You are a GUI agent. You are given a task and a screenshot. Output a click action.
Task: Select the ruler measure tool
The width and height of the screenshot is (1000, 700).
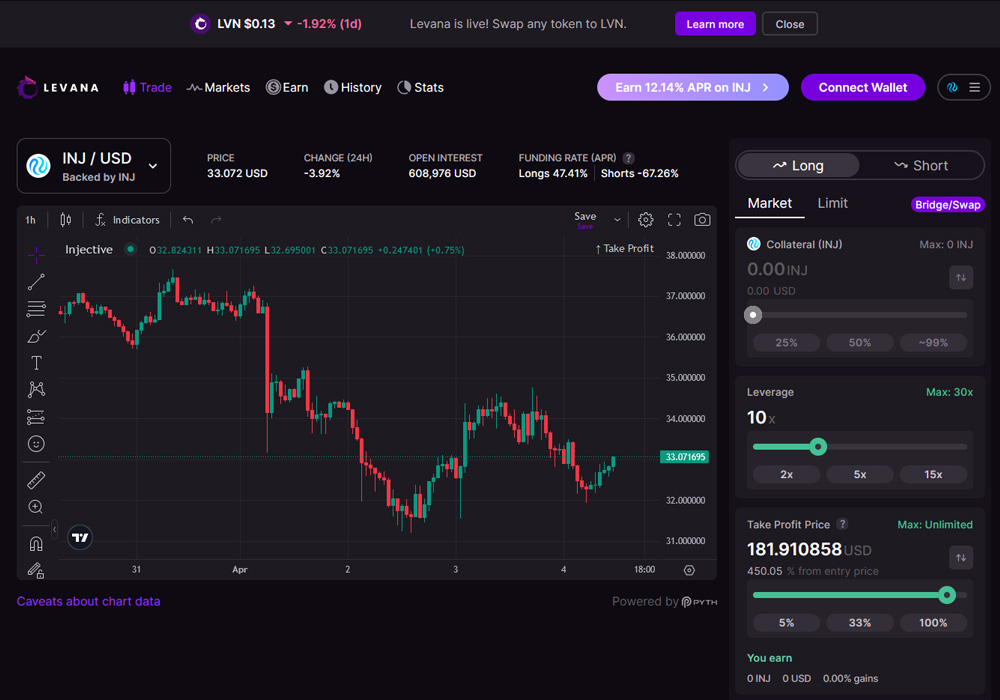tap(36, 480)
